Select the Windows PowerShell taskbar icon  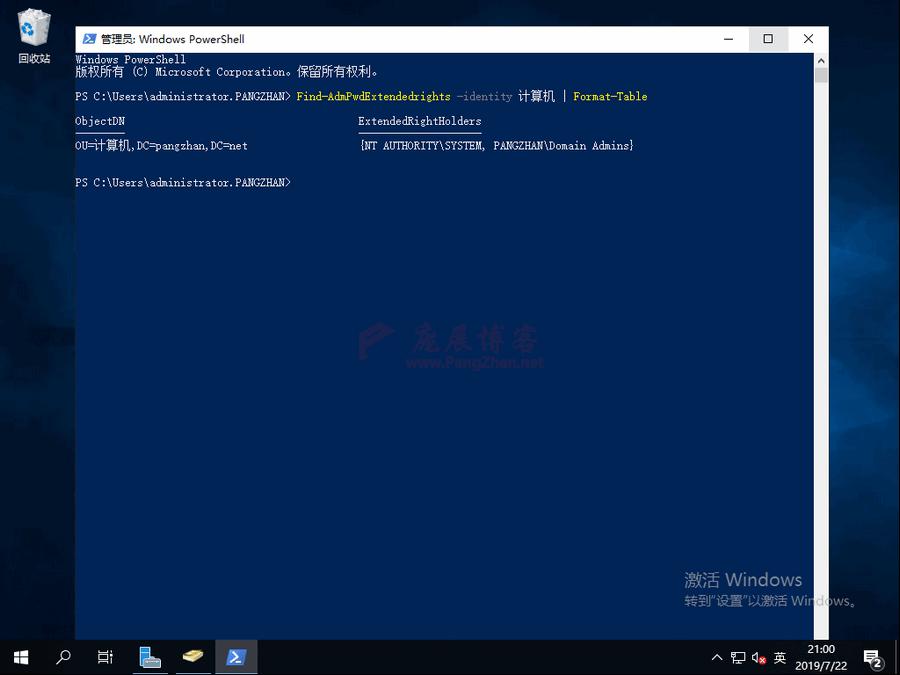pos(236,657)
